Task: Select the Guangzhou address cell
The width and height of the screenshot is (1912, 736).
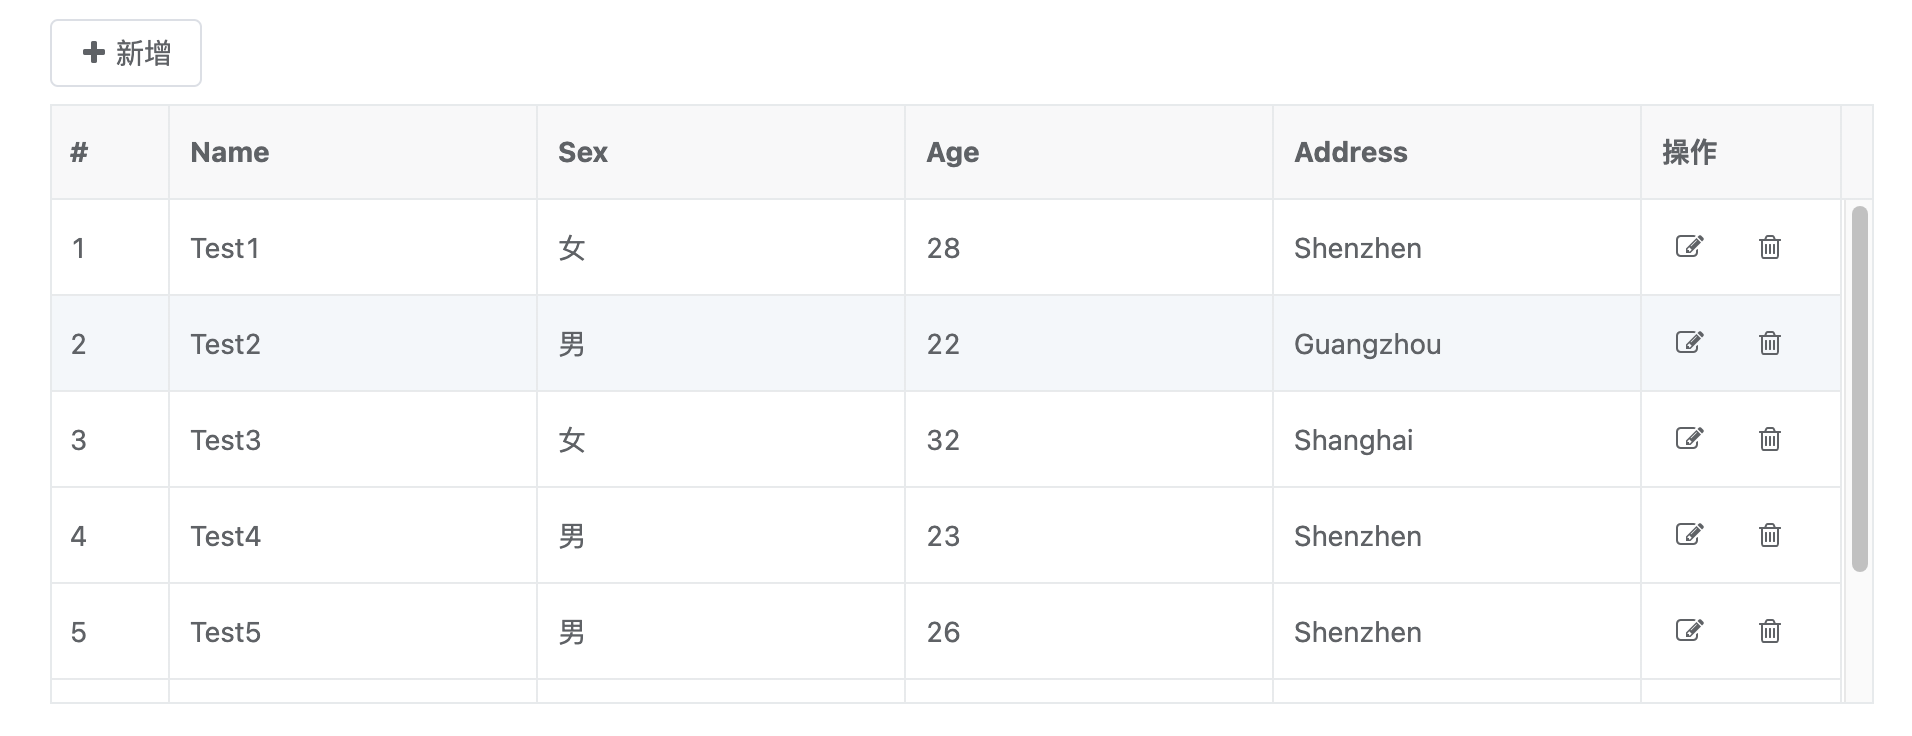Action: tap(1457, 343)
